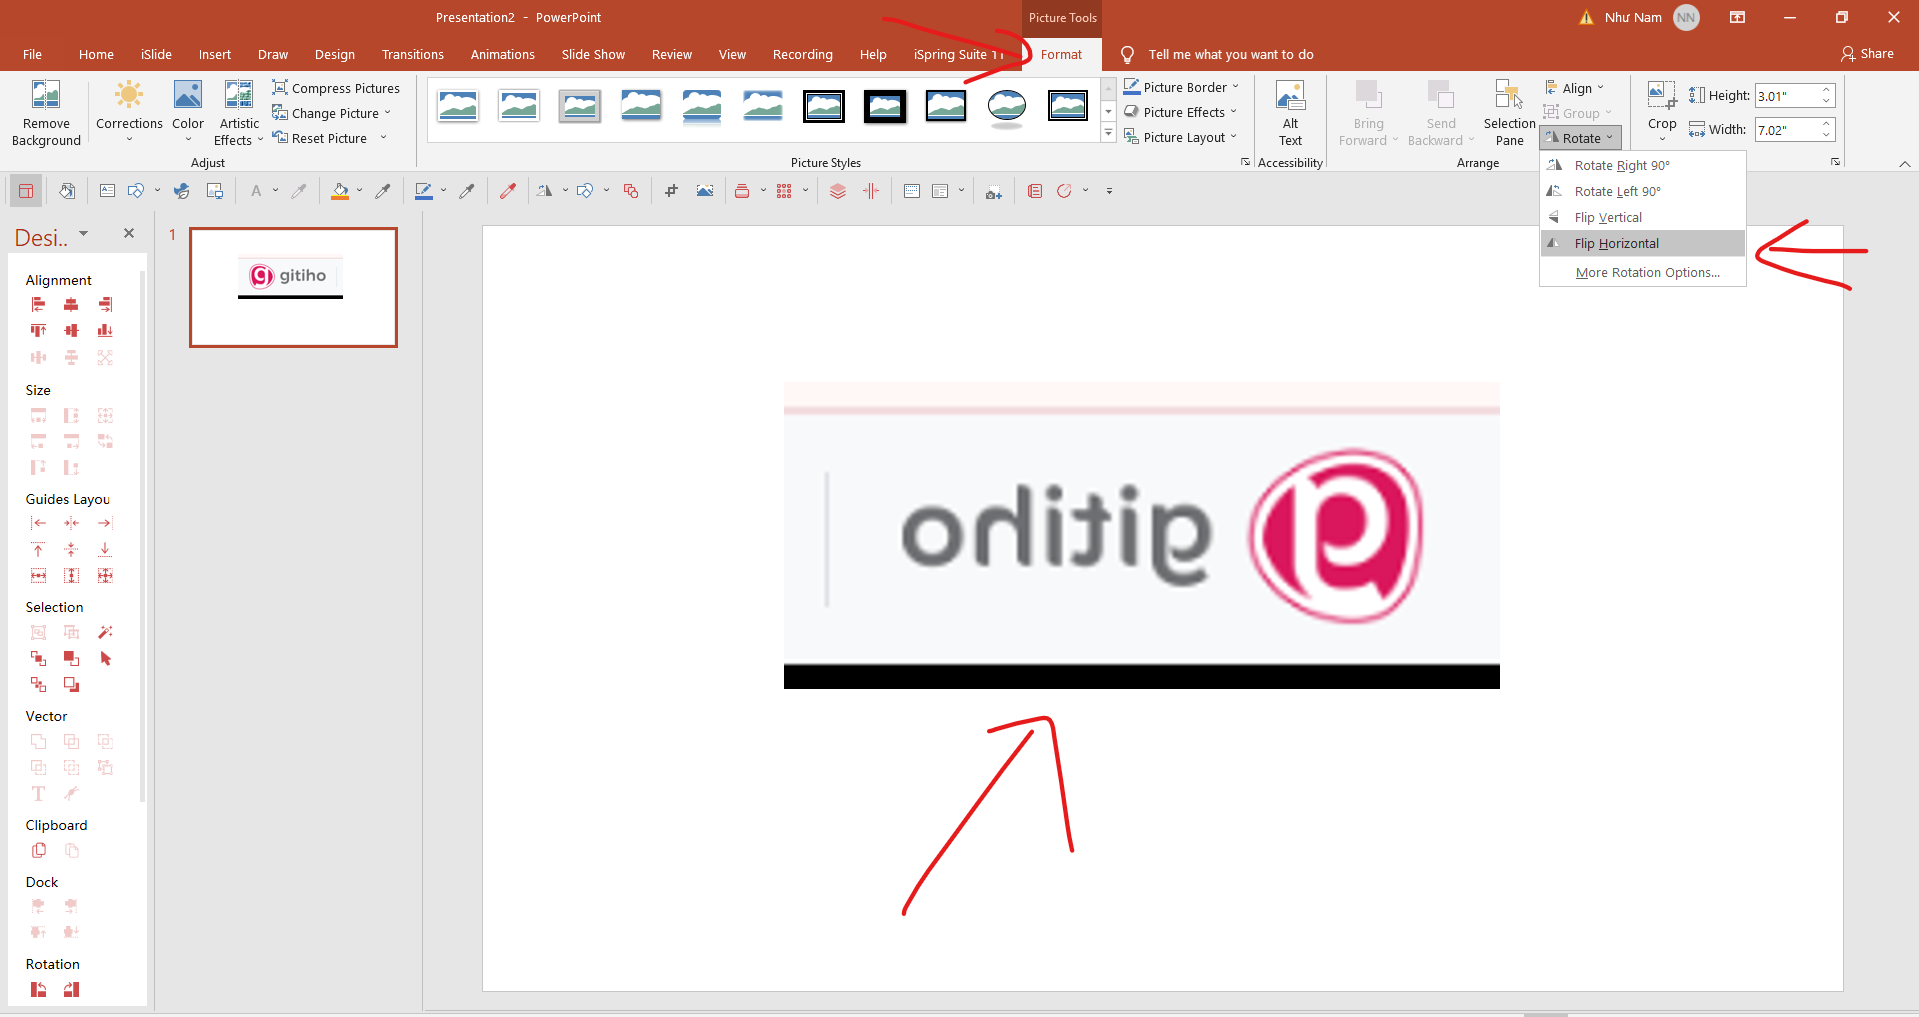Click Alt Text button
This screenshot has width=1919, height=1017.
click(1291, 113)
